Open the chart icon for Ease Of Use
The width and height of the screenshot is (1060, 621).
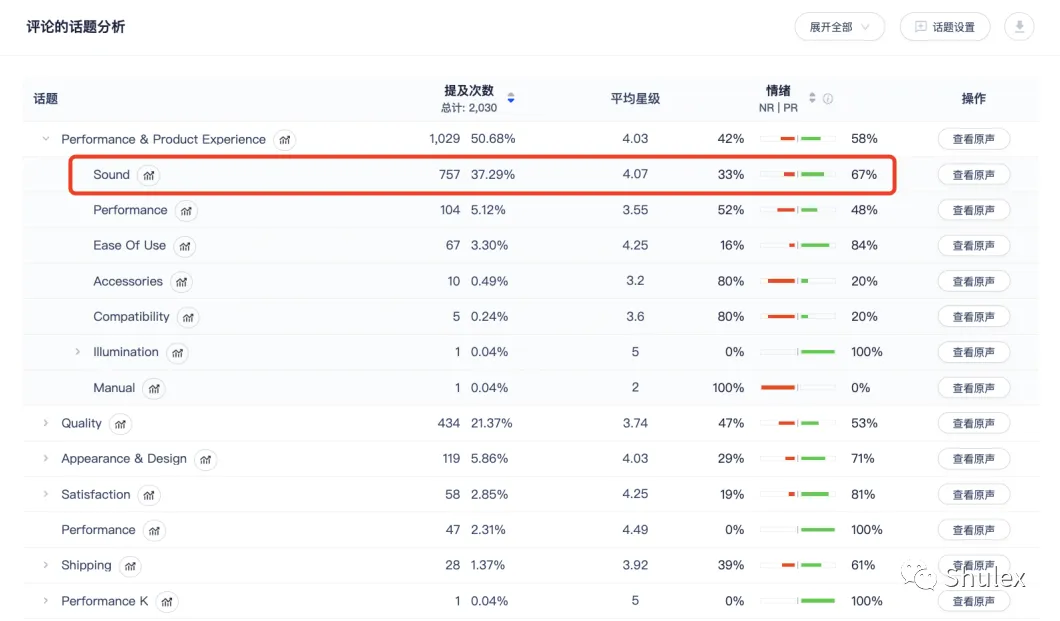click(x=185, y=246)
